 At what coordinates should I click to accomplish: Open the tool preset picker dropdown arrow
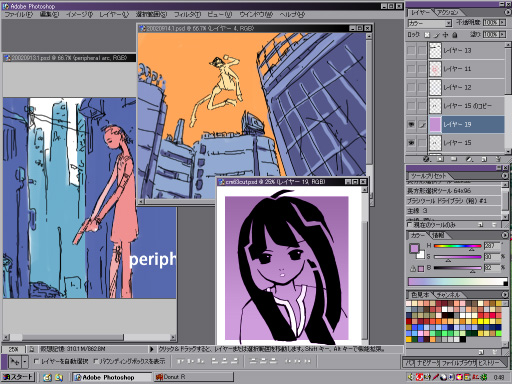coord(25,361)
